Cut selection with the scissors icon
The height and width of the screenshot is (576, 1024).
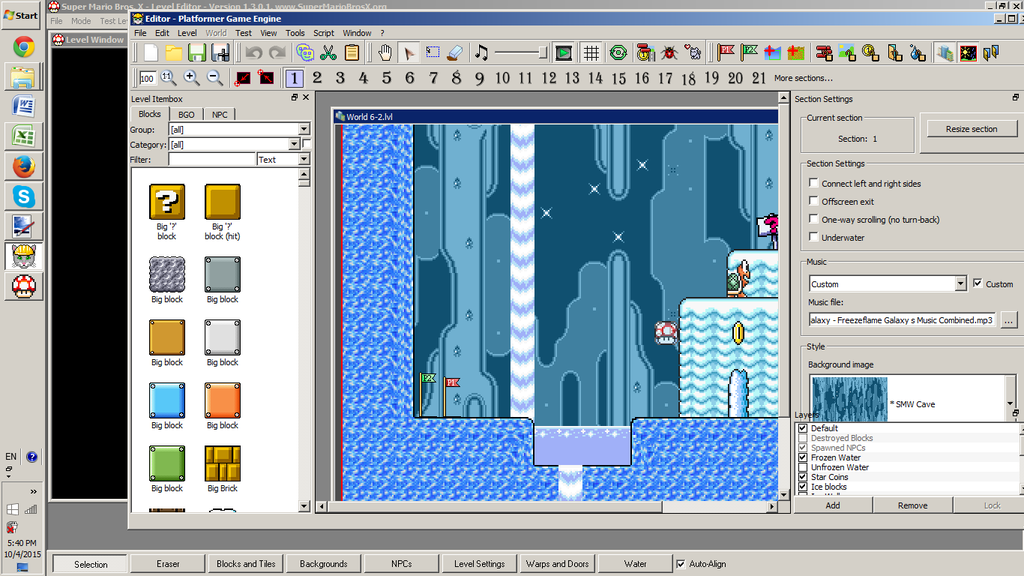pyautogui.click(x=328, y=52)
